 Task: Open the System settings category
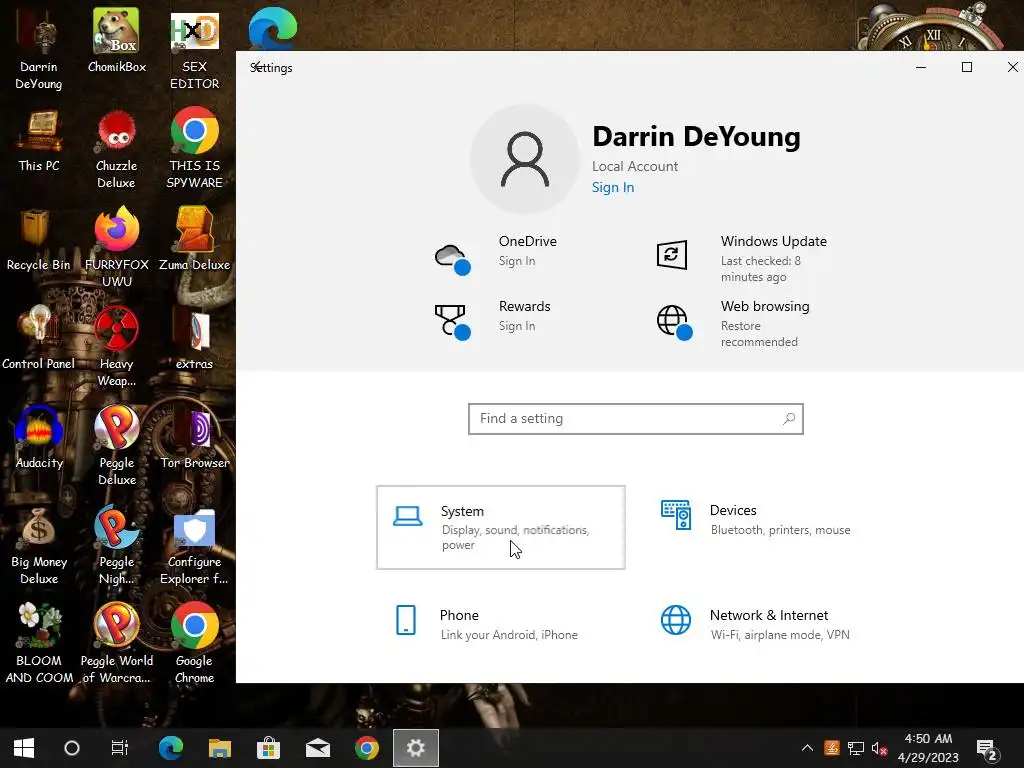(x=501, y=527)
